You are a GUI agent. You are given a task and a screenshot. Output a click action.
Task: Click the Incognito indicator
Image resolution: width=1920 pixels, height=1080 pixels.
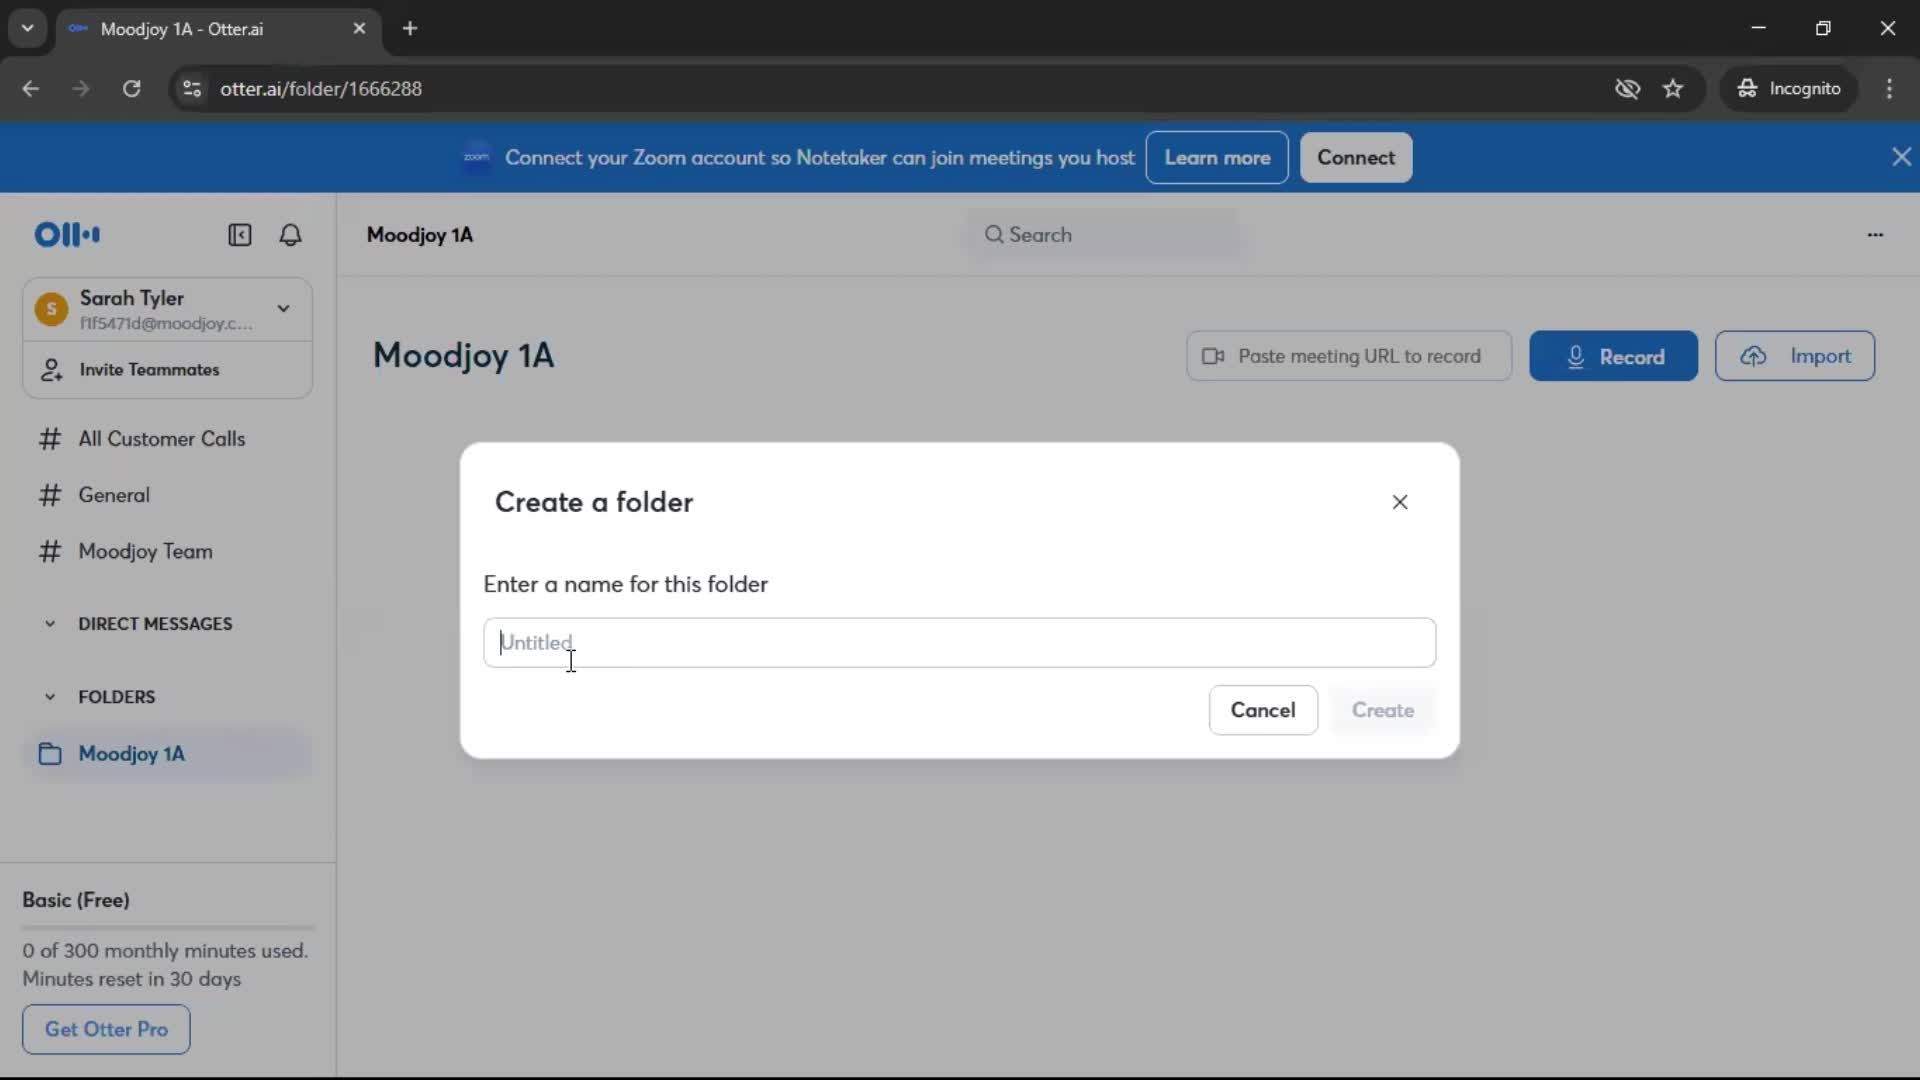pyautogui.click(x=1788, y=89)
